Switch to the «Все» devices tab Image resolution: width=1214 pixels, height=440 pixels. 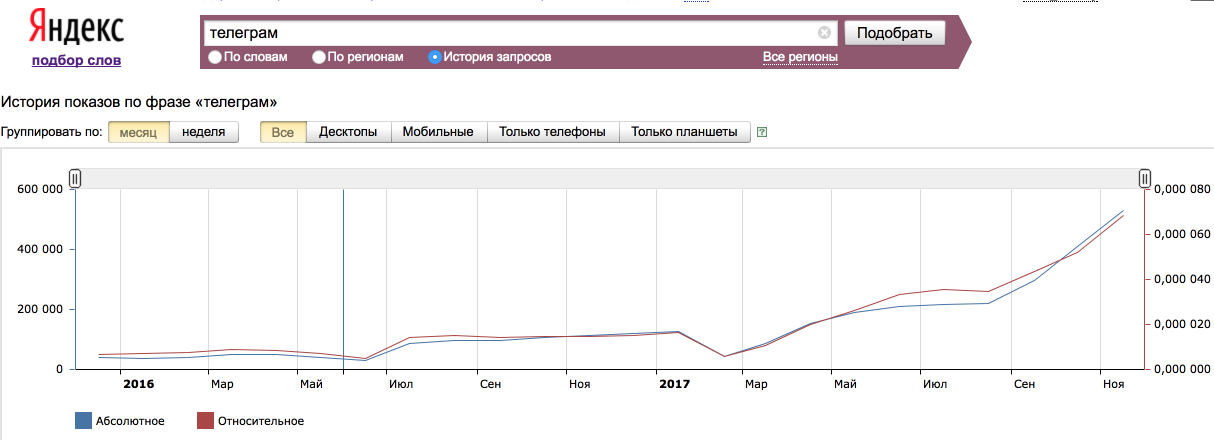point(283,132)
